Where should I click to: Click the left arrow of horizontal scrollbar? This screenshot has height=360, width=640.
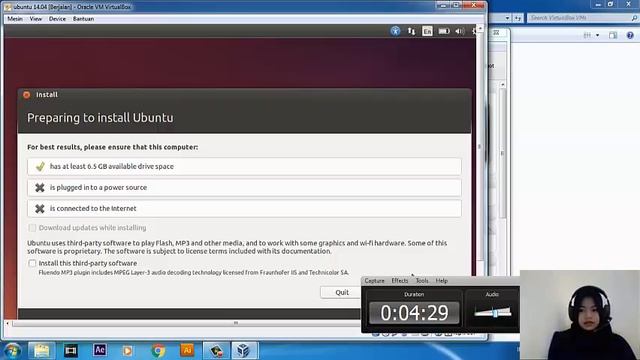[7, 323]
